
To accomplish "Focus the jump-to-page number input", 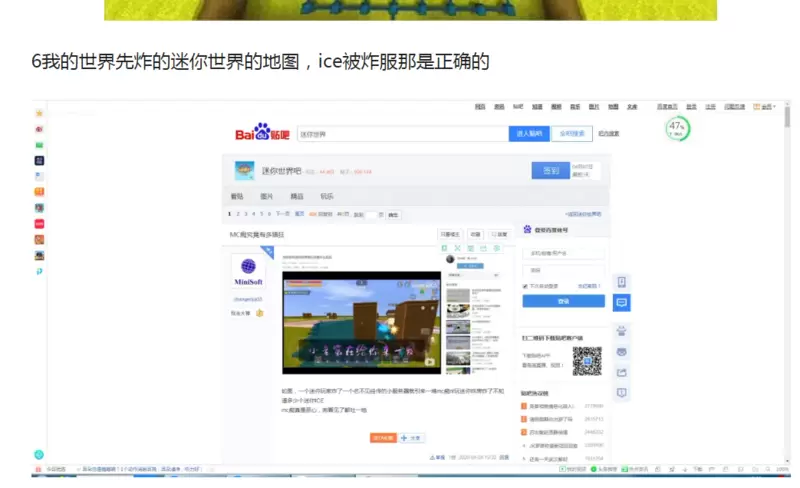I will (371, 215).
